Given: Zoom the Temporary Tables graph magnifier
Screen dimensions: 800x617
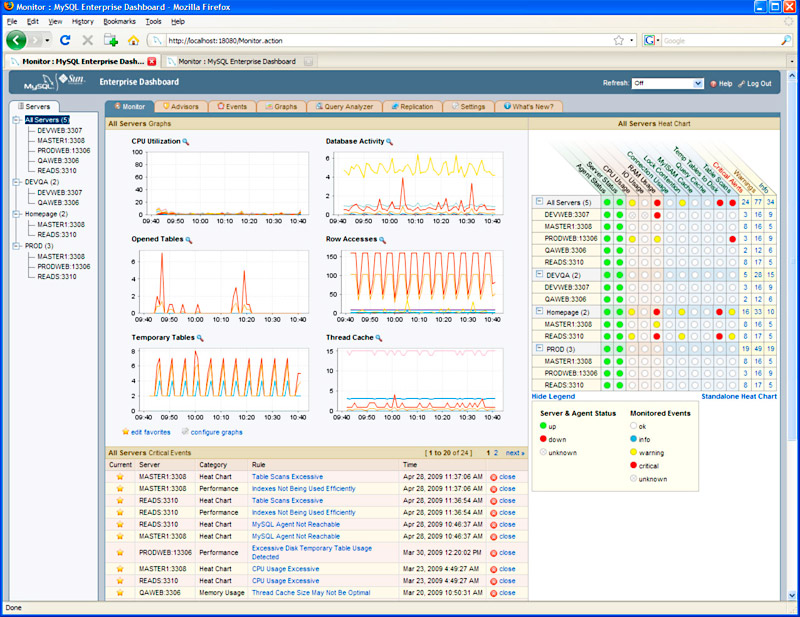Looking at the screenshot, I should click(200, 338).
